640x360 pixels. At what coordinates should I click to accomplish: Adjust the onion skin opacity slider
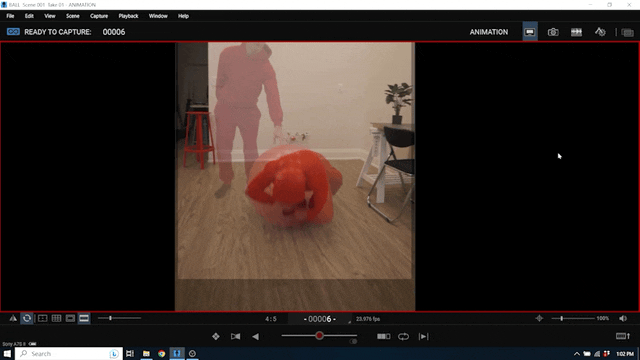coord(319,336)
